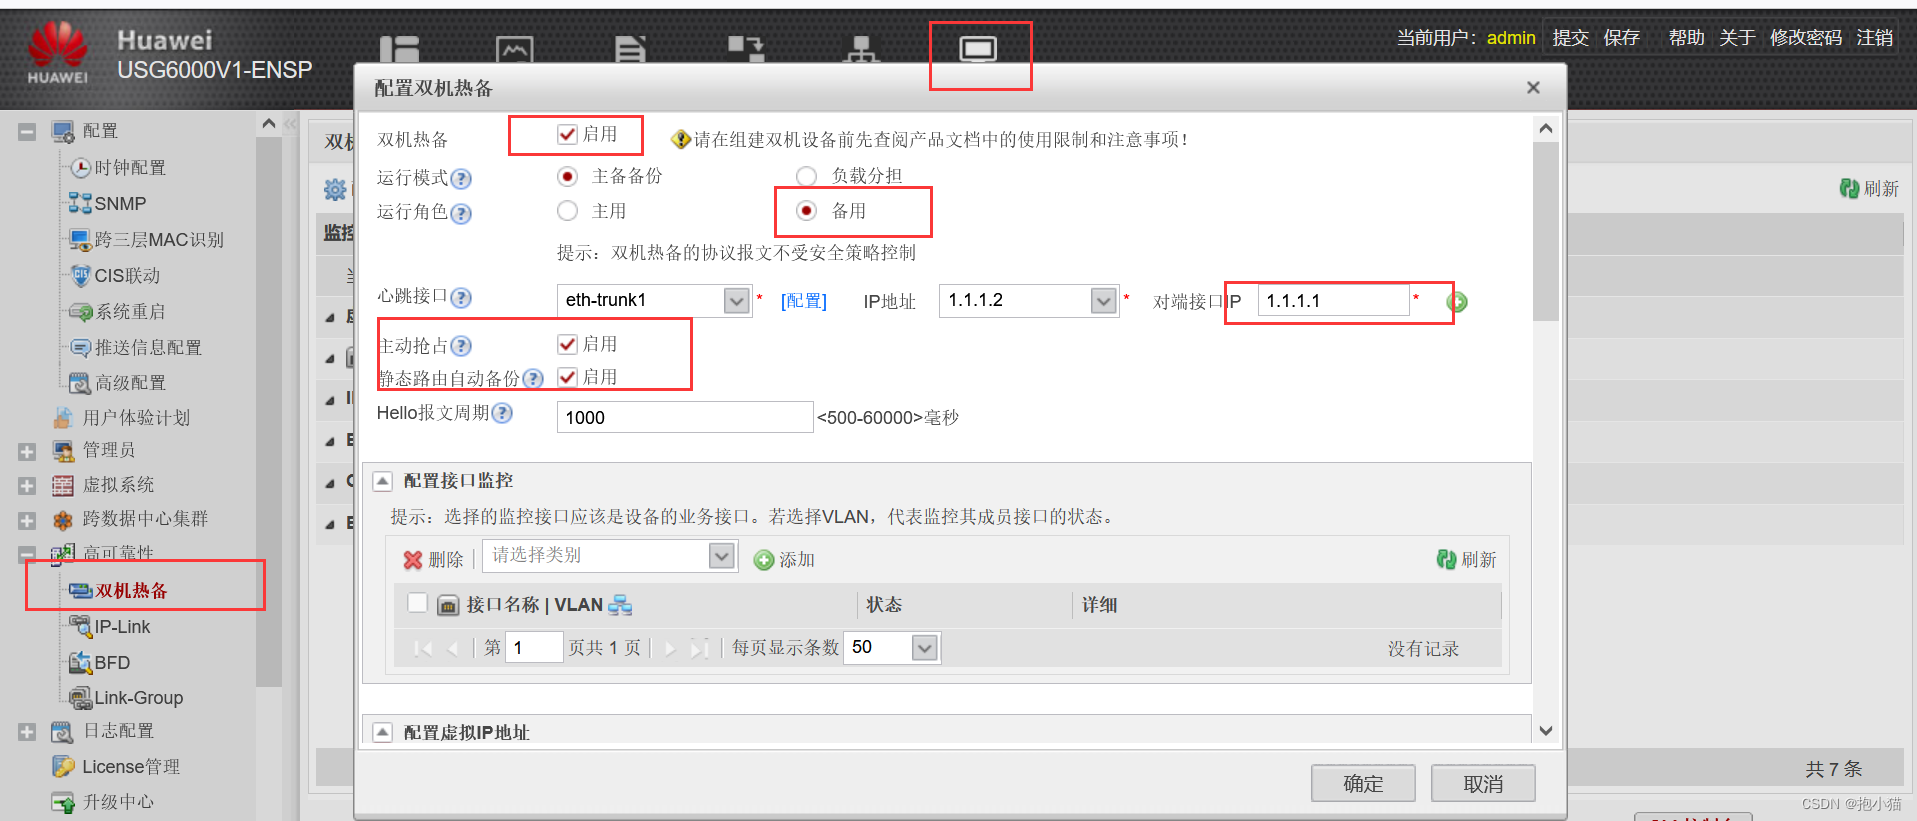The width and height of the screenshot is (1917, 821).
Task: Open IP地址 1.1.1.2 dropdown
Action: [x=1104, y=300]
